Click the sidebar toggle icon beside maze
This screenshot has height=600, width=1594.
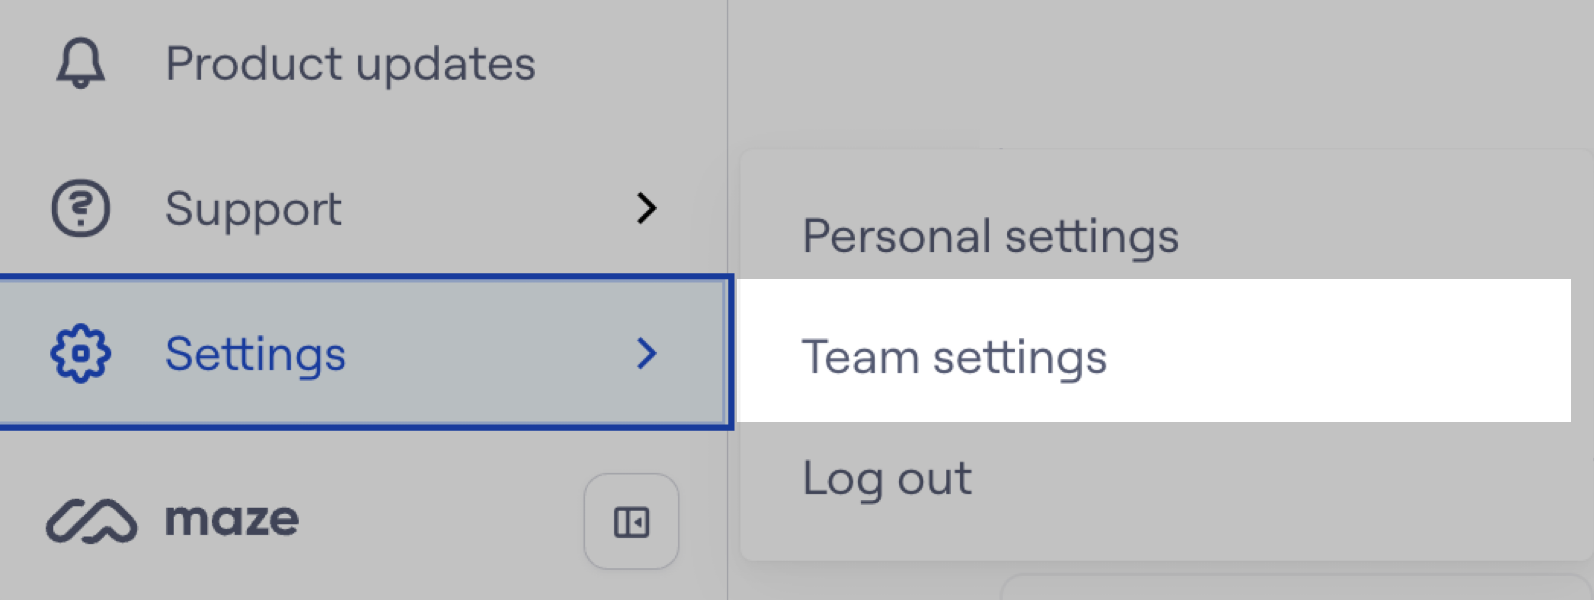click(631, 521)
